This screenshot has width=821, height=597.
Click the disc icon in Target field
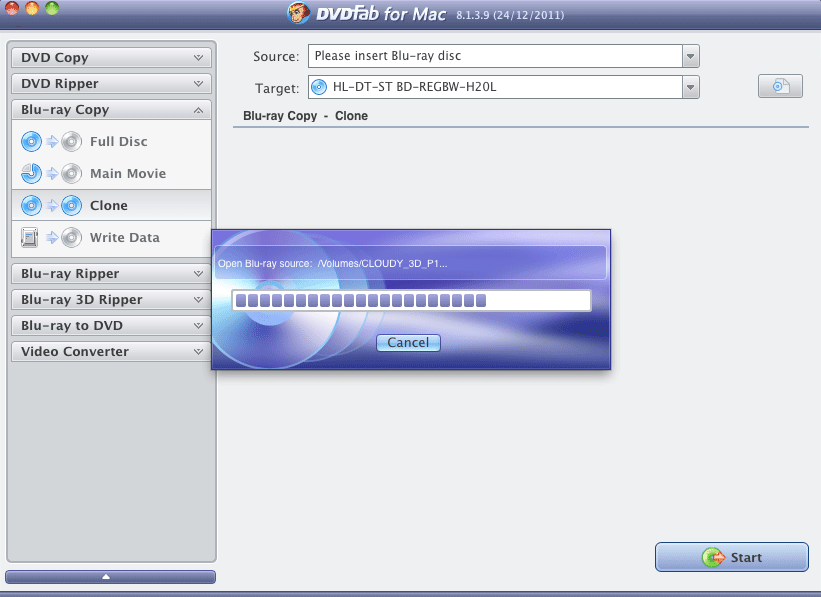[x=319, y=87]
